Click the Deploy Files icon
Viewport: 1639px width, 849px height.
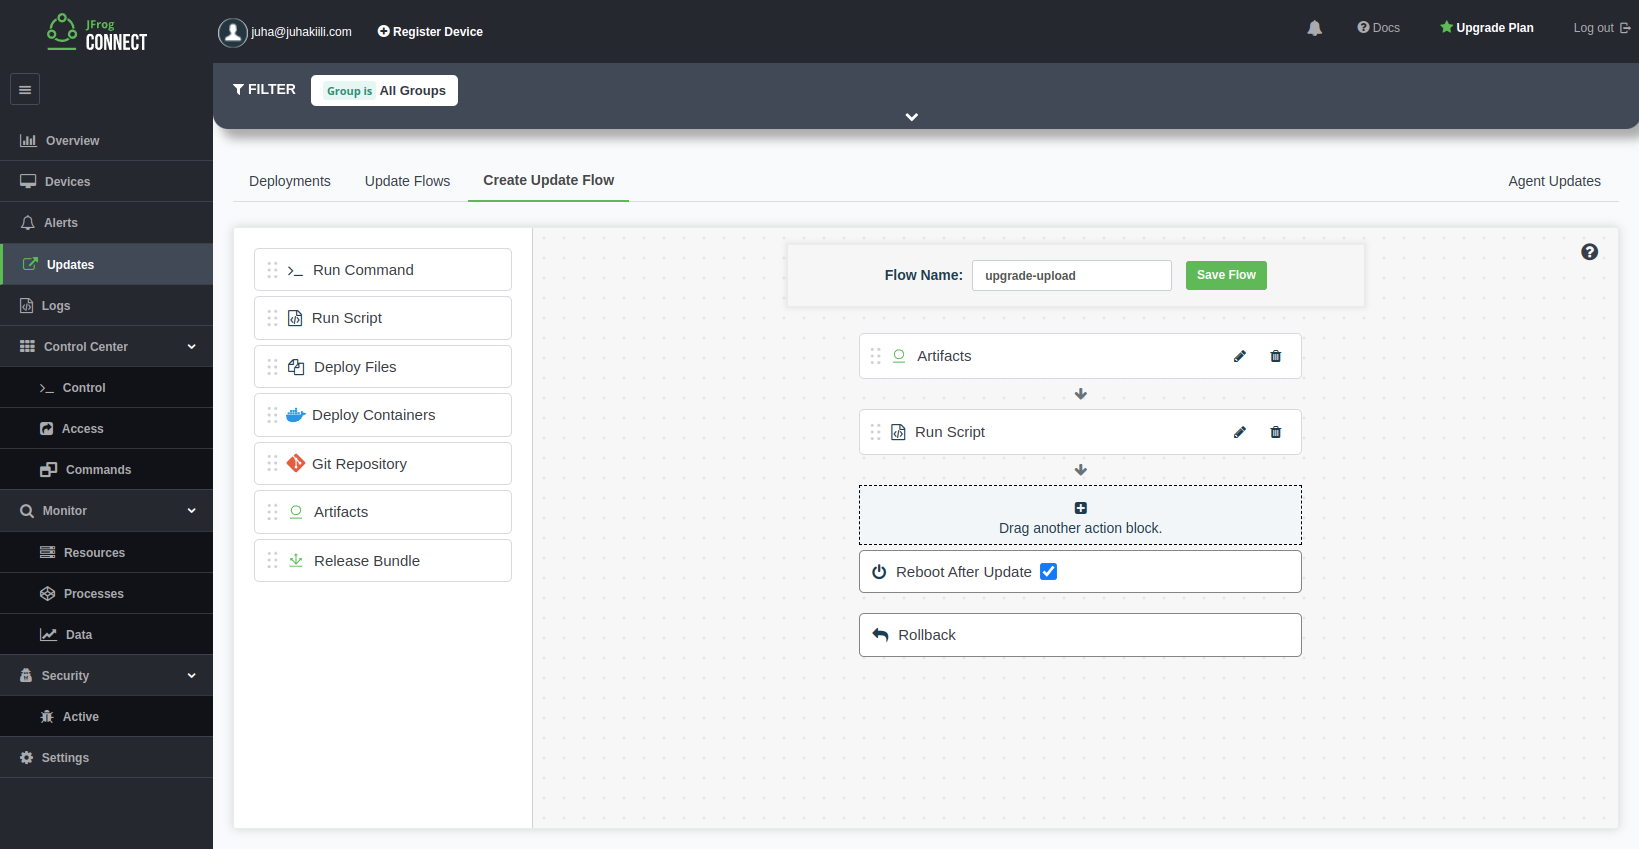click(296, 367)
